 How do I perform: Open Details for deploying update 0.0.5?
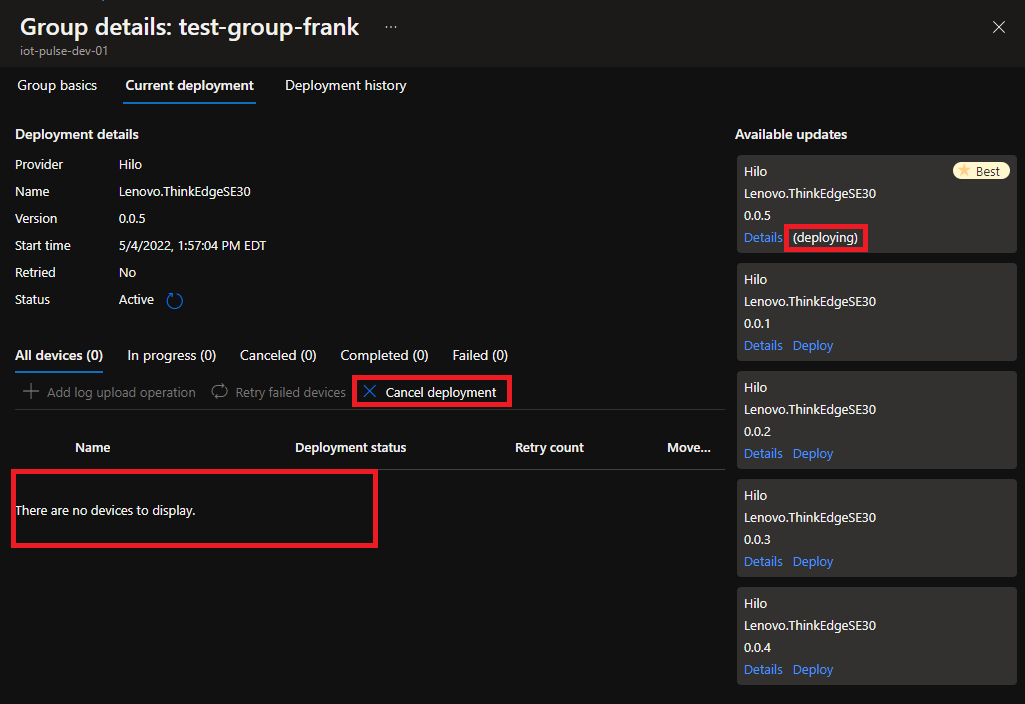pos(763,237)
